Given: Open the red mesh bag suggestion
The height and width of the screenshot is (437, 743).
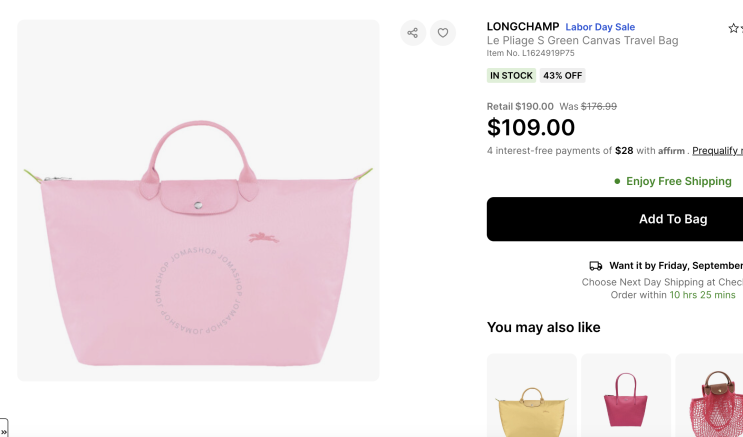Looking at the screenshot, I should coord(710,400).
